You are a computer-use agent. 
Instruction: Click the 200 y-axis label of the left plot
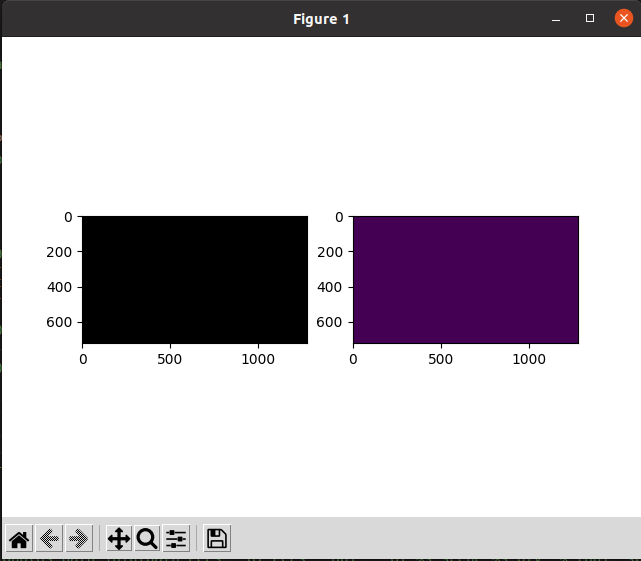point(59,252)
